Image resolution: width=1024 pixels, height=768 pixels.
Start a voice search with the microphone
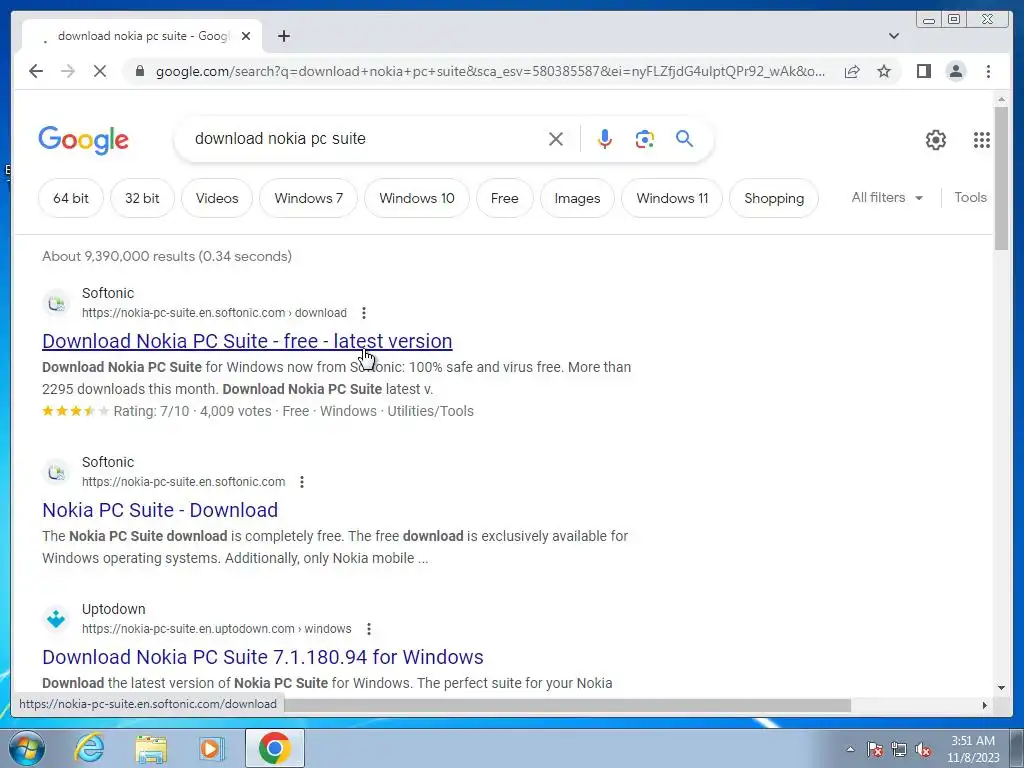605,138
